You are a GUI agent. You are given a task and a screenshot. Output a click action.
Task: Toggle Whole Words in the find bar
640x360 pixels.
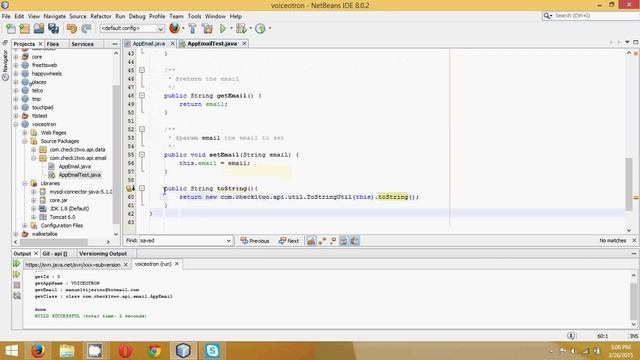[x=322, y=241]
